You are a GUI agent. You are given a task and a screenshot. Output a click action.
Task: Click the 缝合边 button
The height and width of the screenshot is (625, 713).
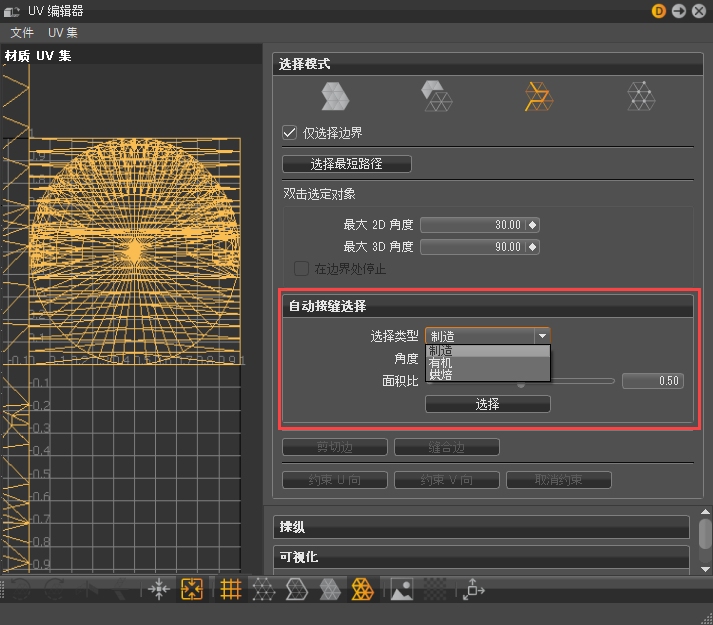[447, 447]
